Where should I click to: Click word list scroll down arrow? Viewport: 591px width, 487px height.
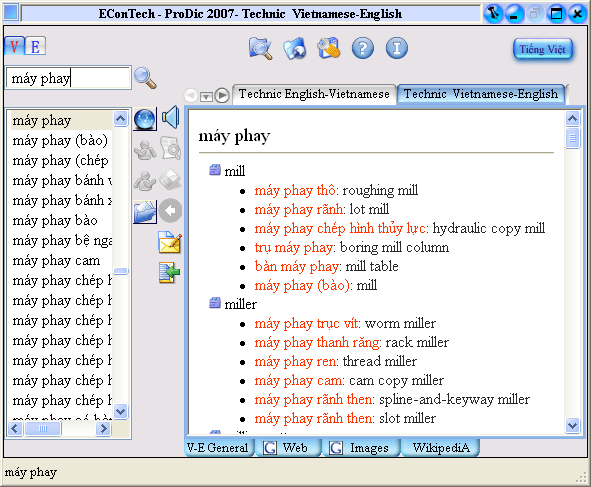pos(121,411)
